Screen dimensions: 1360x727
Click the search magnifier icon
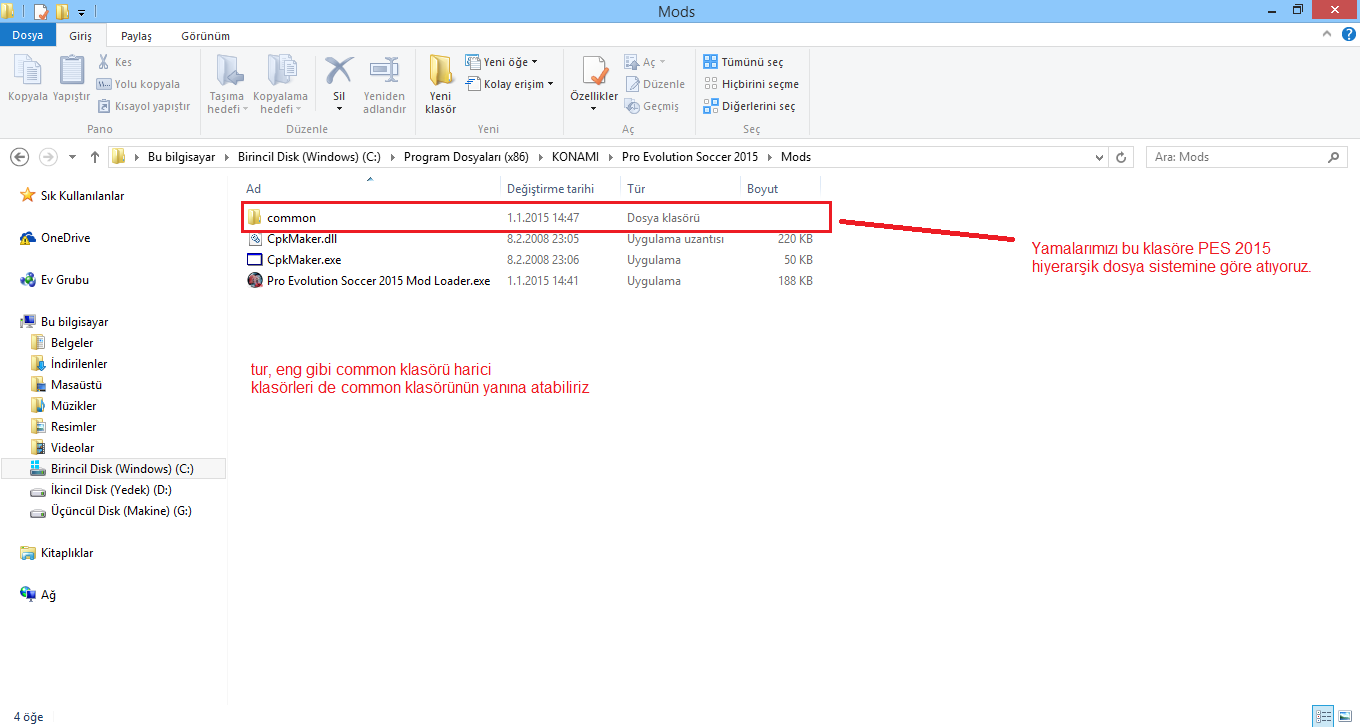tap(1333, 157)
